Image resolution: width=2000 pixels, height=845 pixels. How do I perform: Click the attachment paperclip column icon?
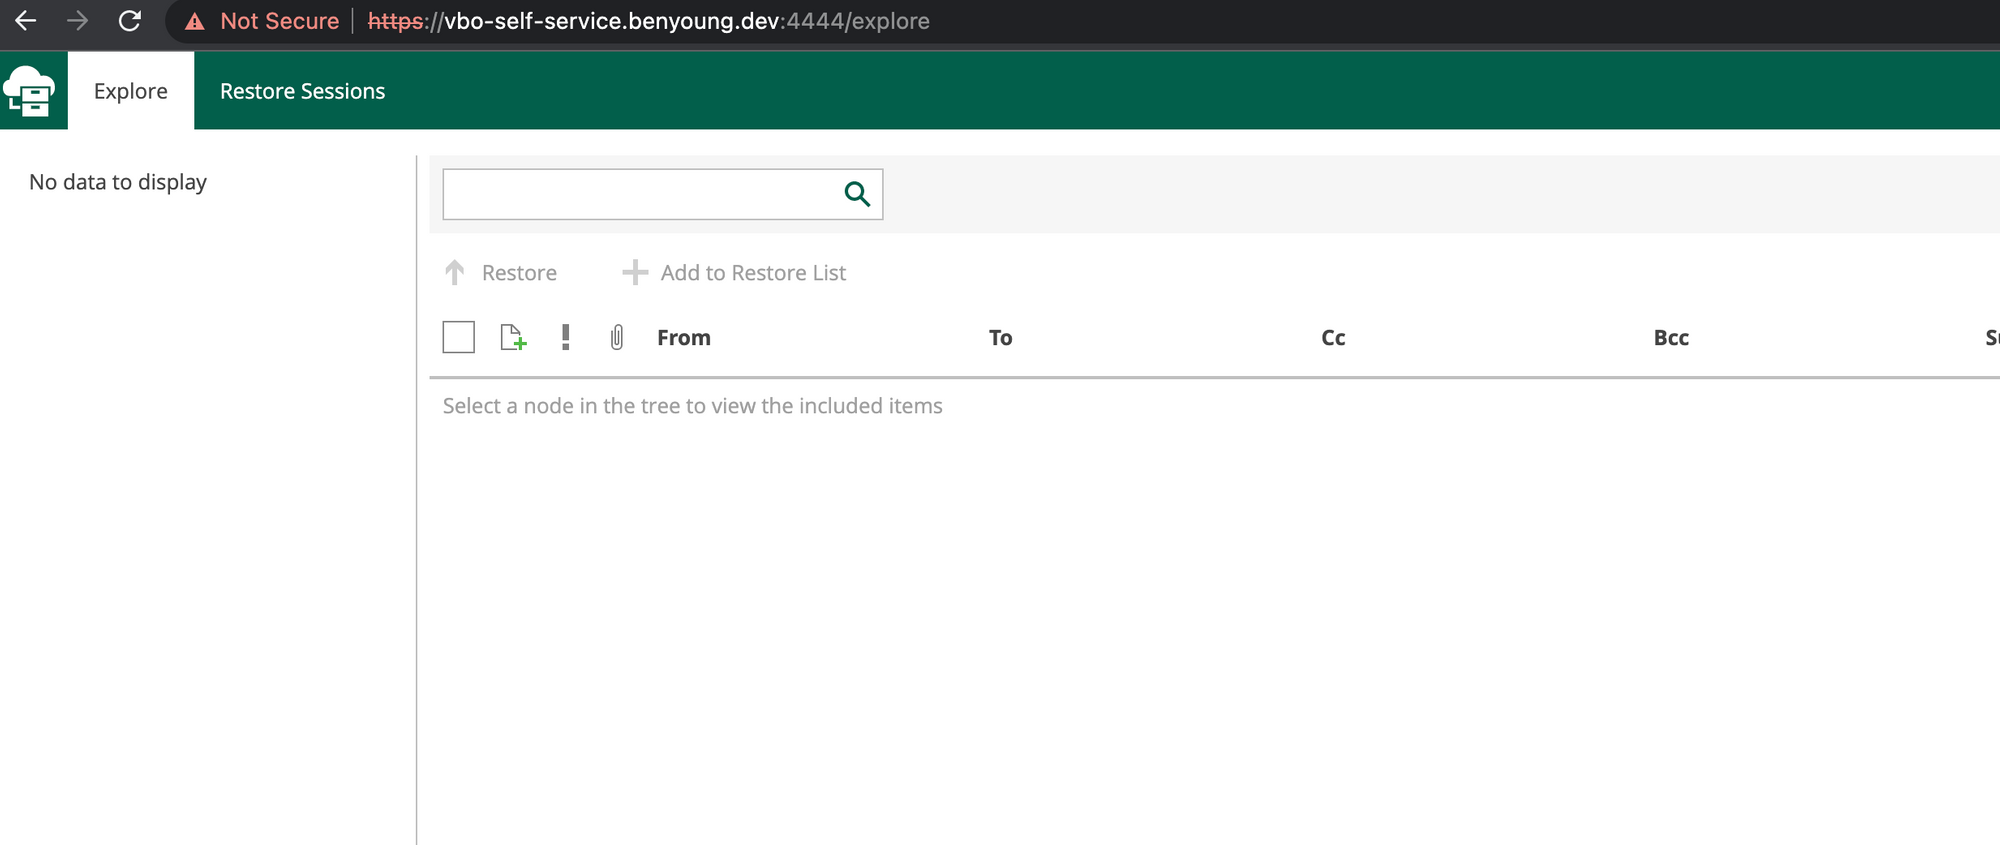point(617,338)
